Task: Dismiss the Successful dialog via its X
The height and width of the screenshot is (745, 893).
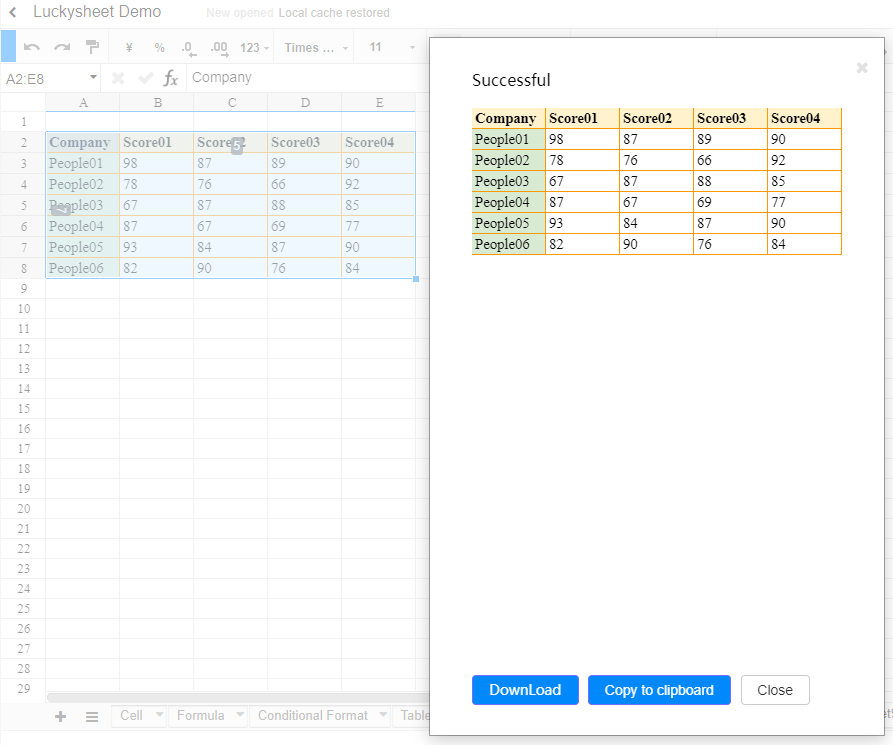Action: click(x=862, y=68)
